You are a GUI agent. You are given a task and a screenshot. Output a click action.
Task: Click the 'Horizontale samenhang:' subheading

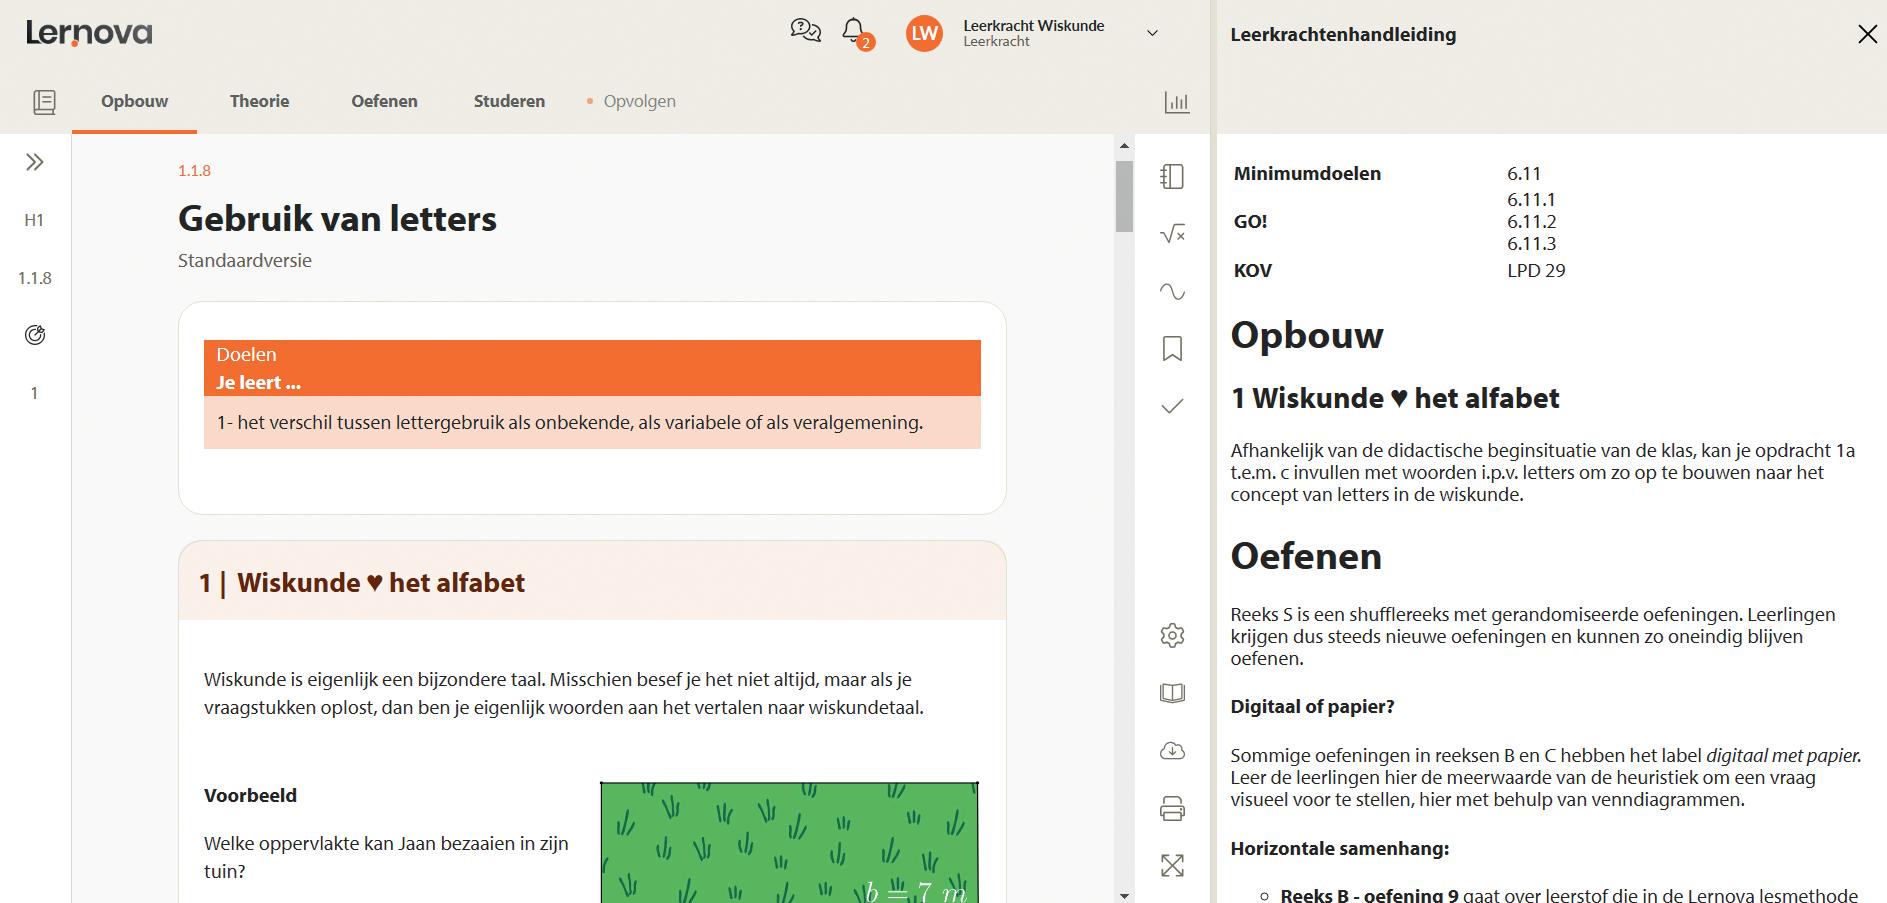[x=1339, y=849]
